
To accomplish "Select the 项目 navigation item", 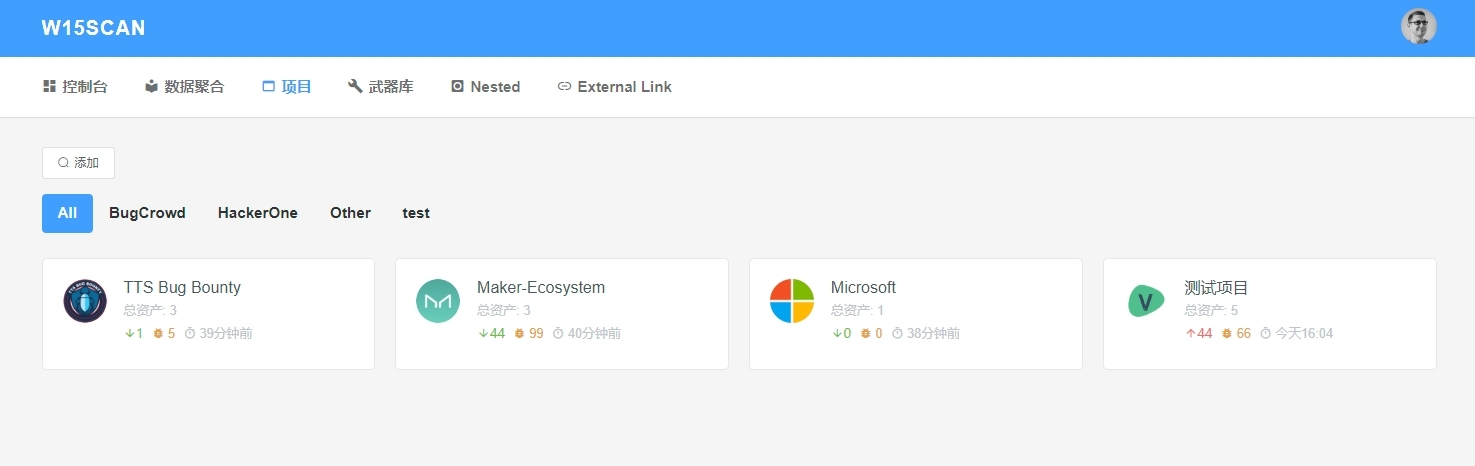I will click(286, 87).
